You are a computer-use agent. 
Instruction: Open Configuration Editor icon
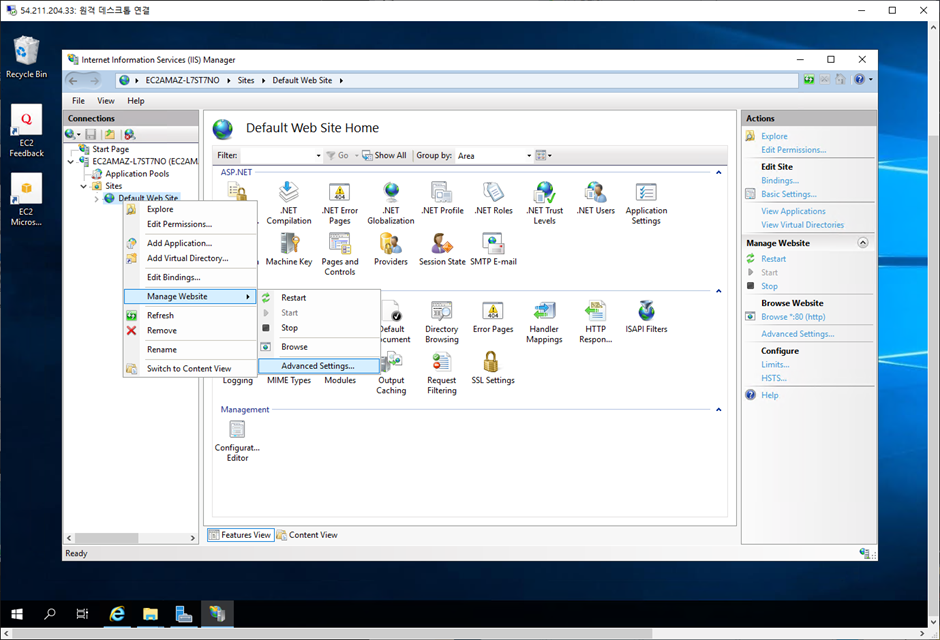coord(237,440)
